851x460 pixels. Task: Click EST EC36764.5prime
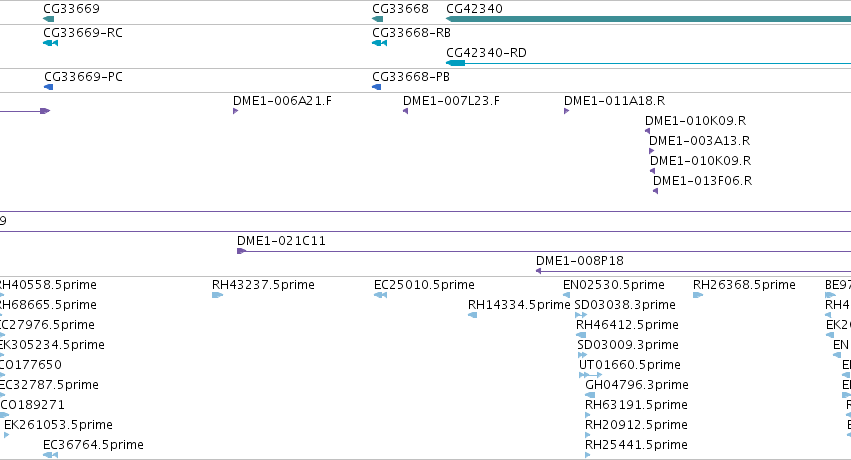tap(93, 445)
